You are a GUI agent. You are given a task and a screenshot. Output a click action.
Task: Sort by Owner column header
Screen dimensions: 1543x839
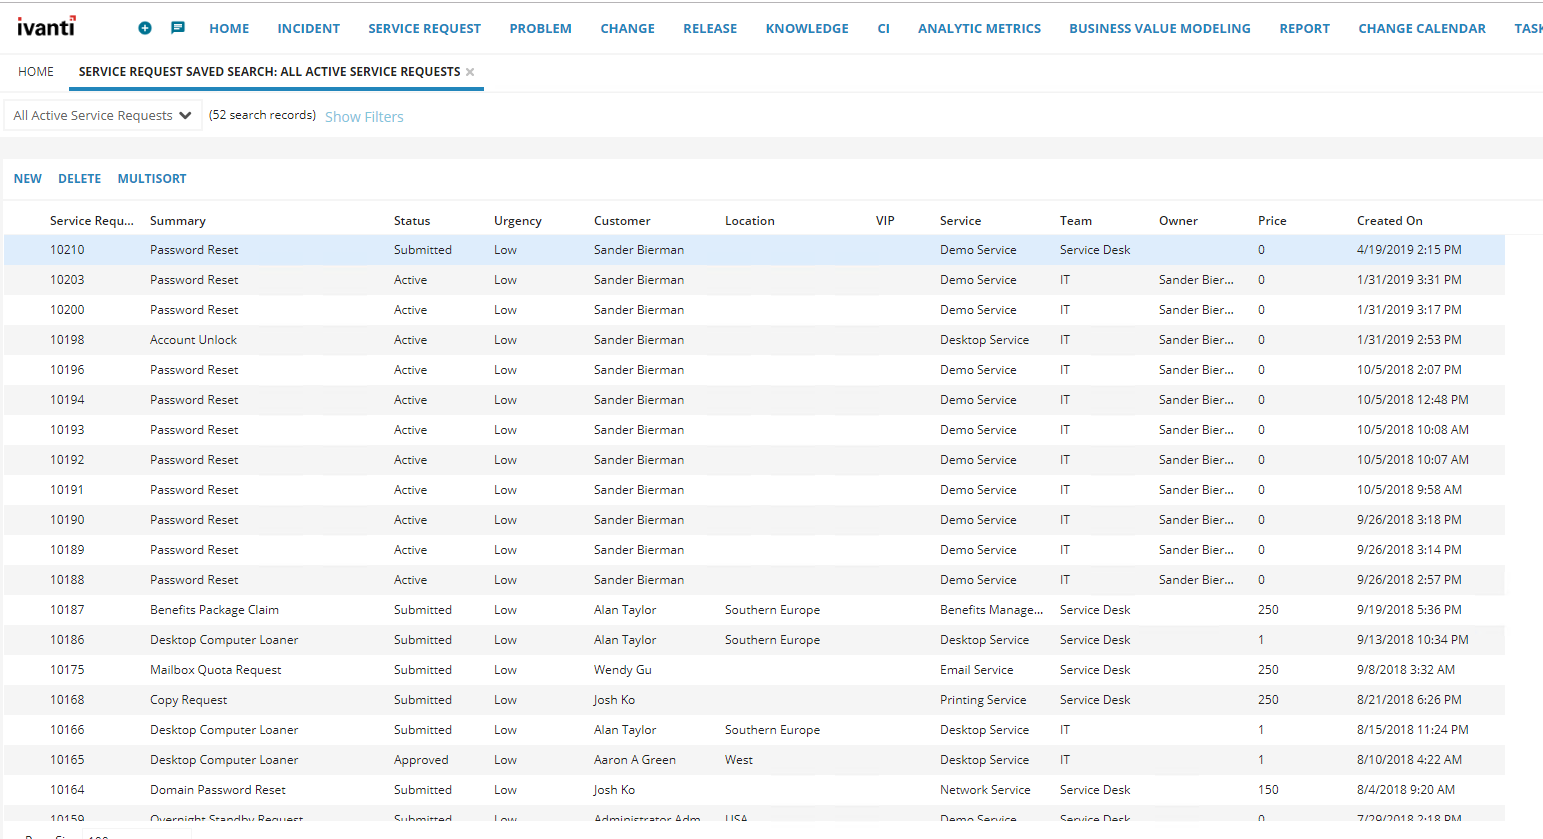pyautogui.click(x=1178, y=221)
